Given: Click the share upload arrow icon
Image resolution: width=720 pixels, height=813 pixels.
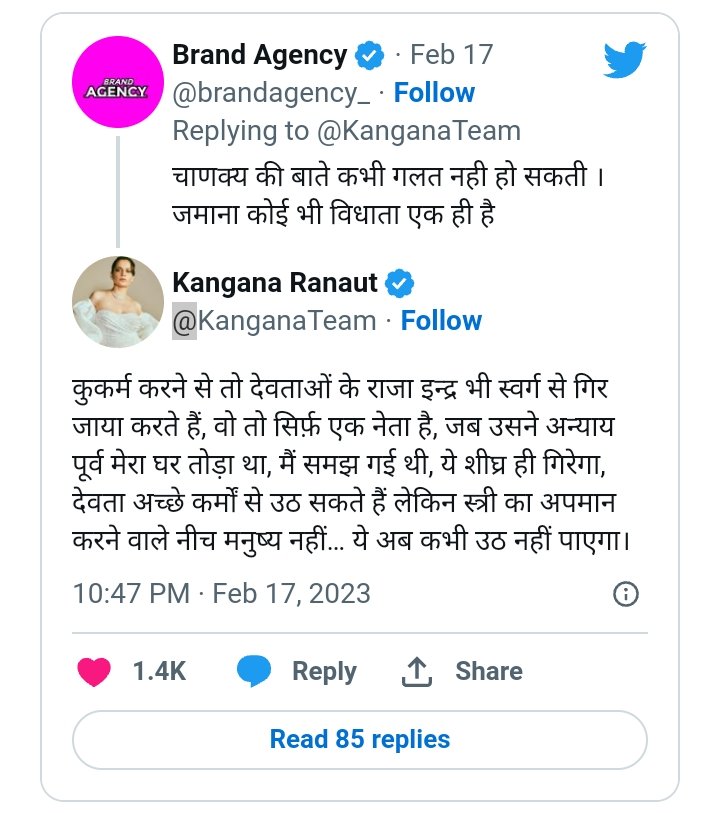Looking at the screenshot, I should pos(415,672).
